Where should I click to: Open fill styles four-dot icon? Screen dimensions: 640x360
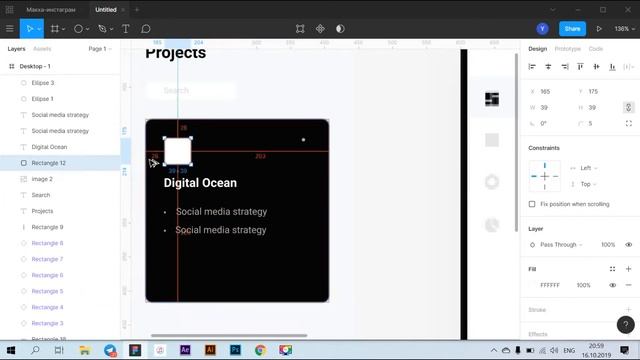pos(612,269)
